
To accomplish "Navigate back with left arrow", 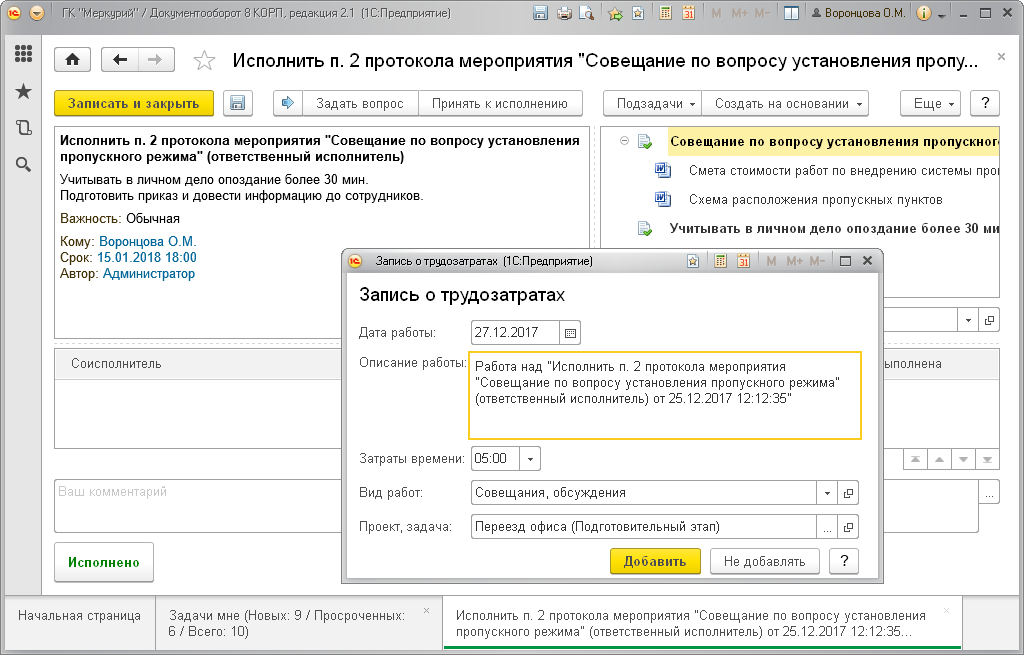I will pos(120,60).
